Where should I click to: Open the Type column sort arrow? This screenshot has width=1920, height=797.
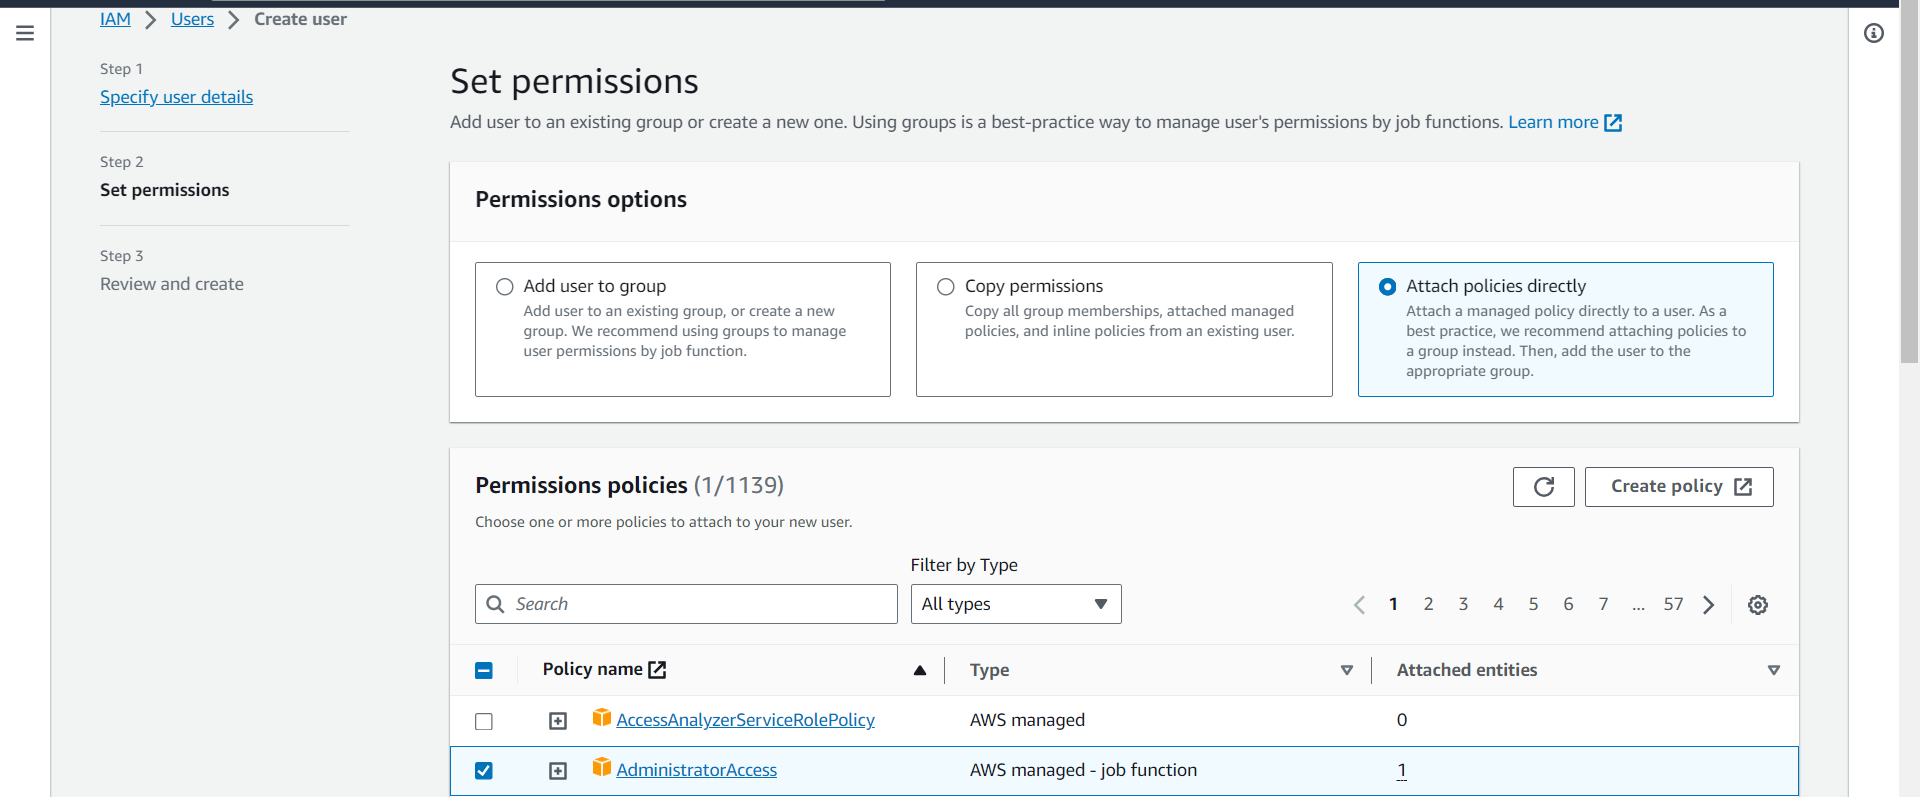point(1347,670)
